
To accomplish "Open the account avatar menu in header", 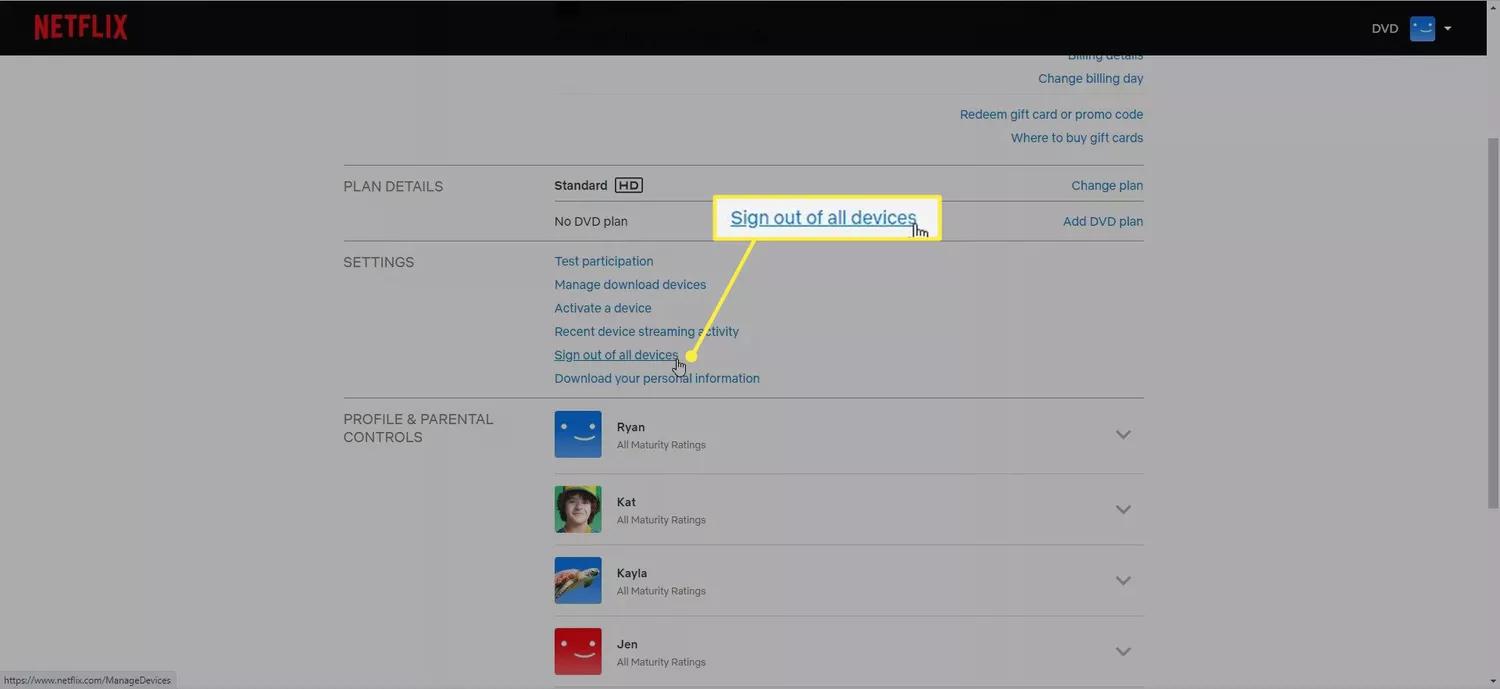I will (x=1422, y=28).
